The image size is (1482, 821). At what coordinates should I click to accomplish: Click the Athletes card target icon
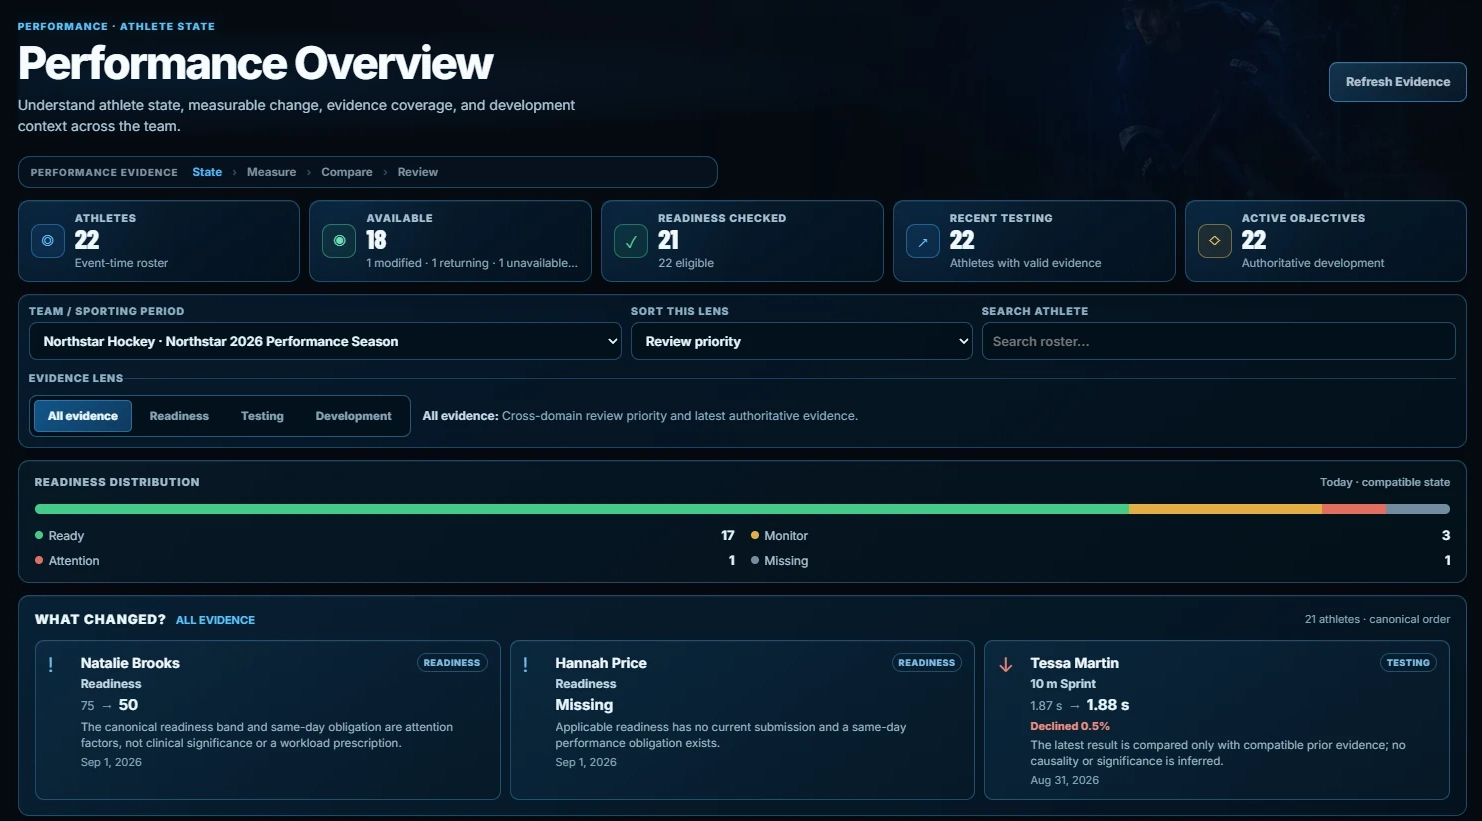47,241
